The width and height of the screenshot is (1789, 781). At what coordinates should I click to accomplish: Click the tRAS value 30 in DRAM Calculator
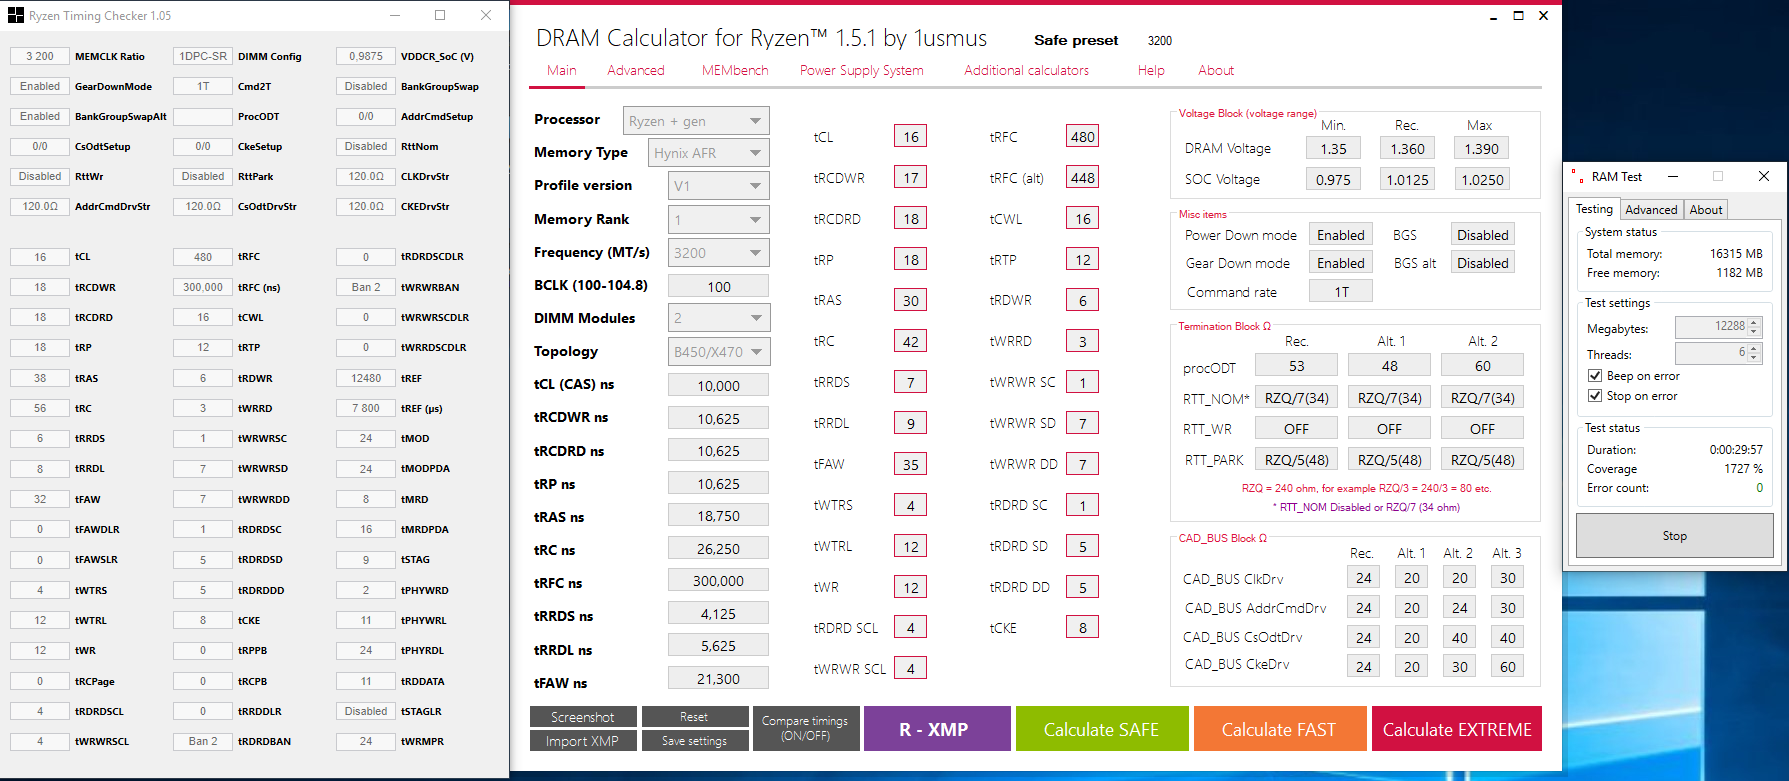[910, 301]
